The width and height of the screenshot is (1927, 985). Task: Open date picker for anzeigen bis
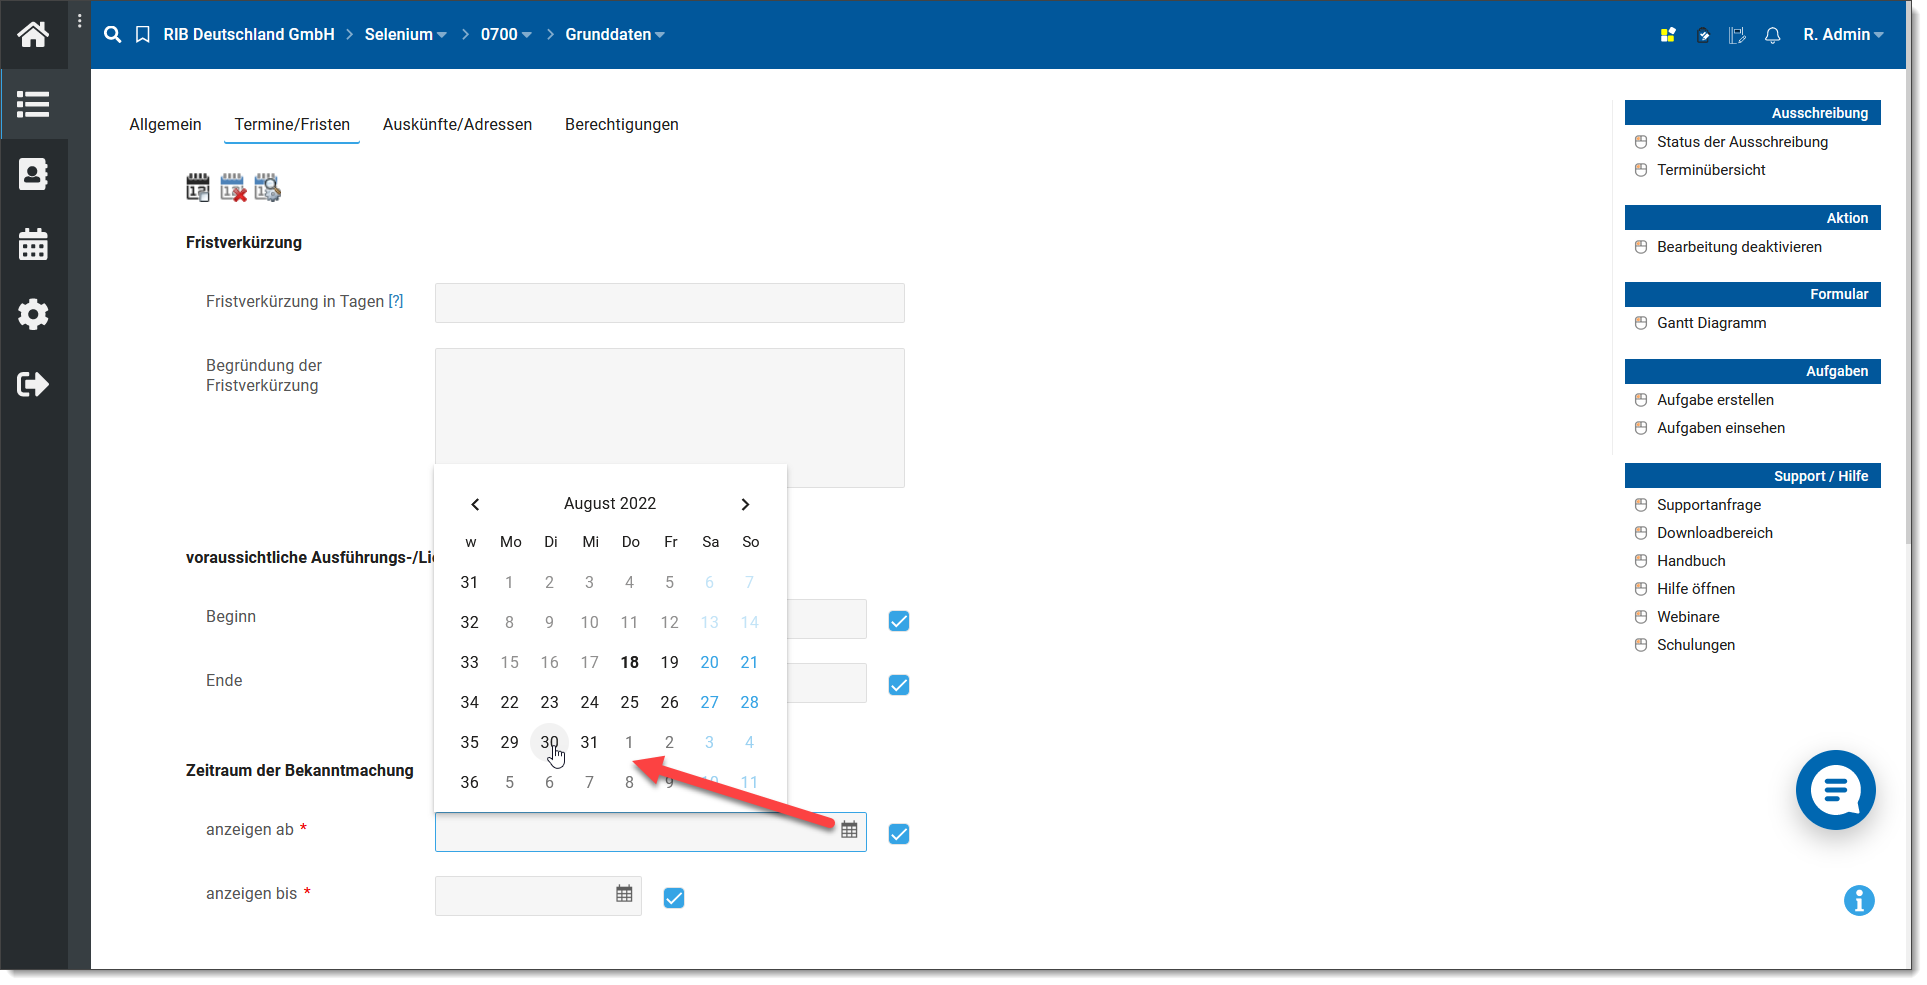pos(624,894)
